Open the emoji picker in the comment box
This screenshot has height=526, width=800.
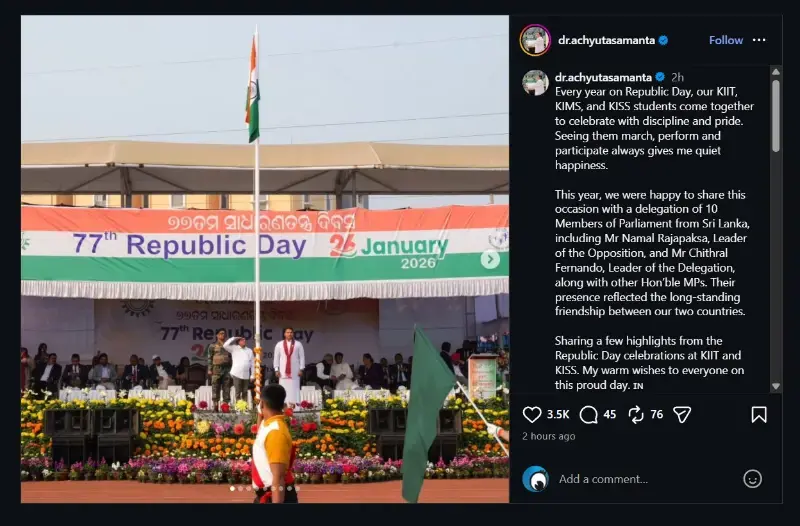point(752,479)
